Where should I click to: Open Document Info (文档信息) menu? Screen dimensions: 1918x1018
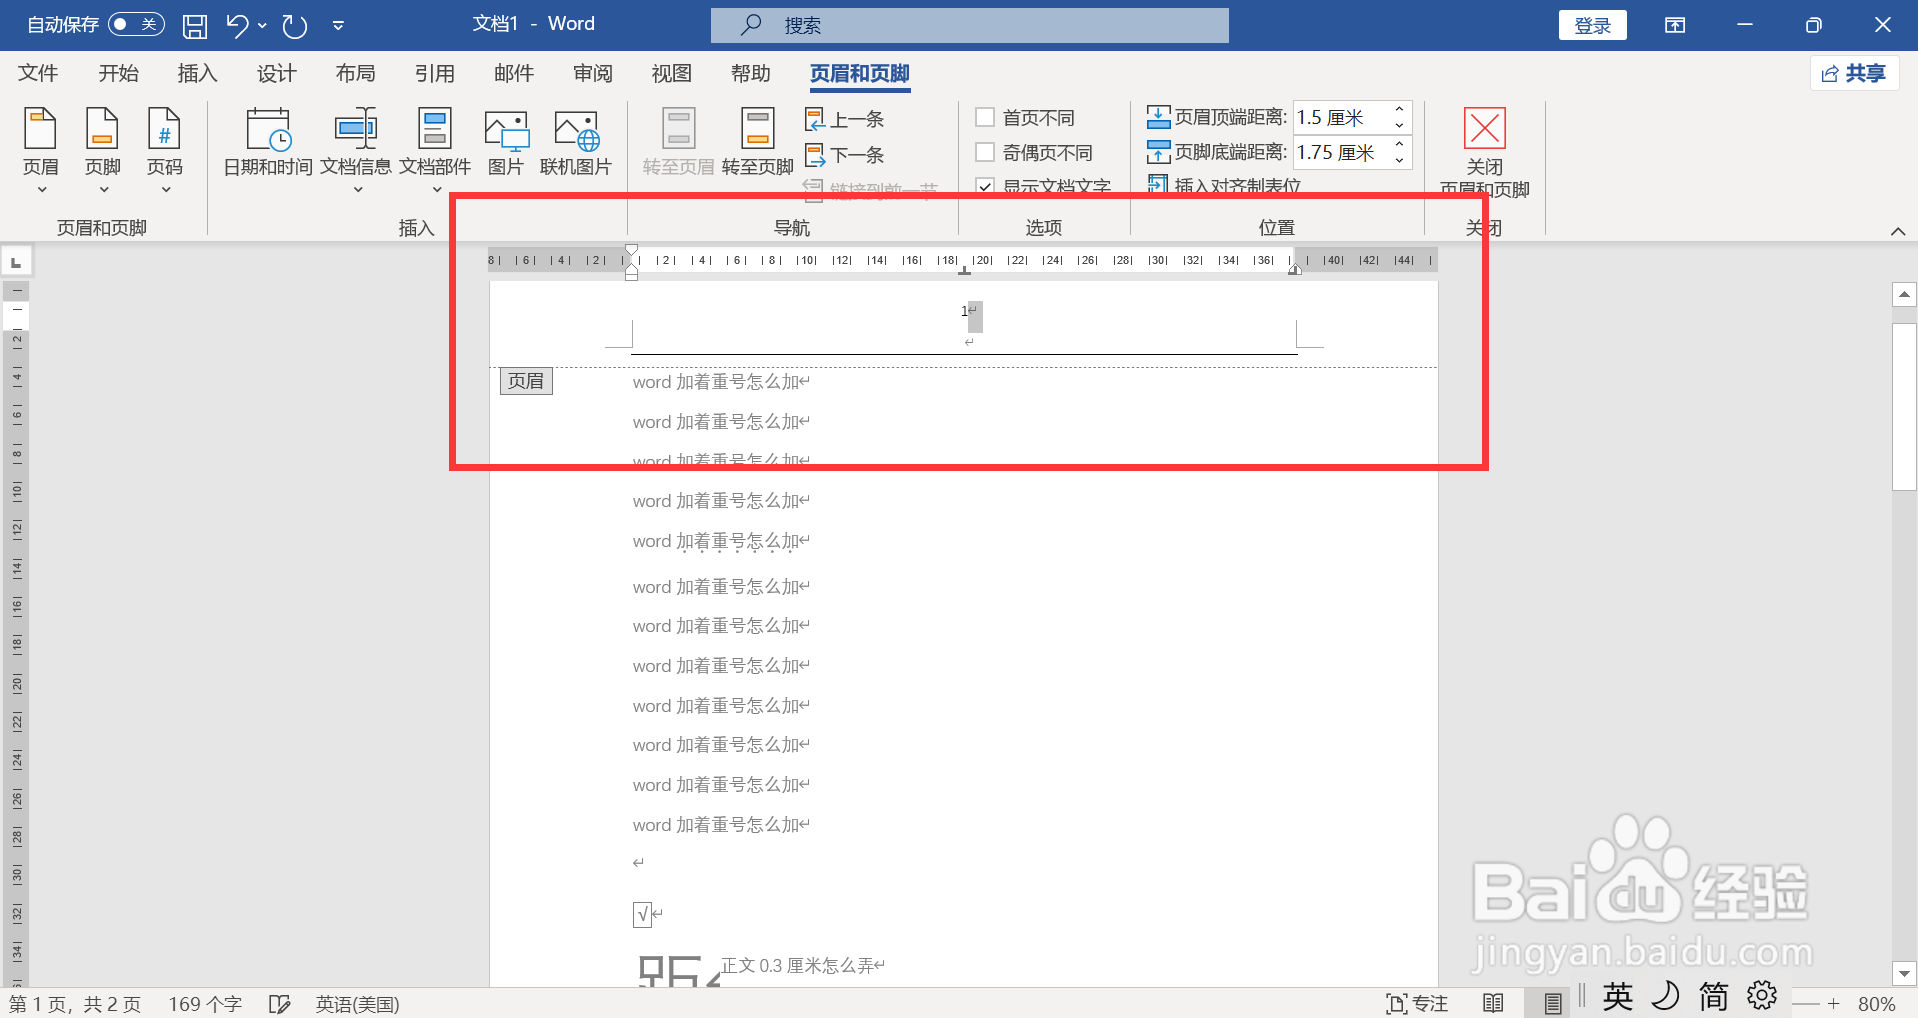point(356,150)
